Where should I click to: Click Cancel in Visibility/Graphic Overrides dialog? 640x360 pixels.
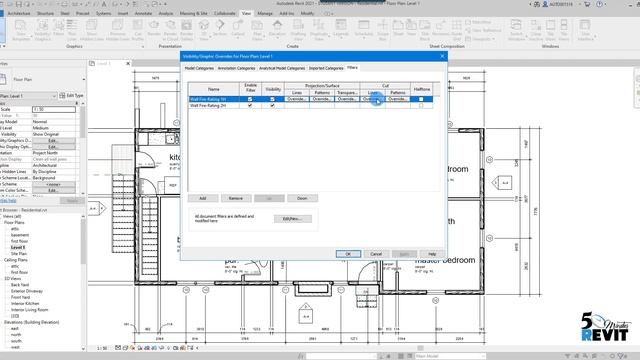click(x=376, y=254)
